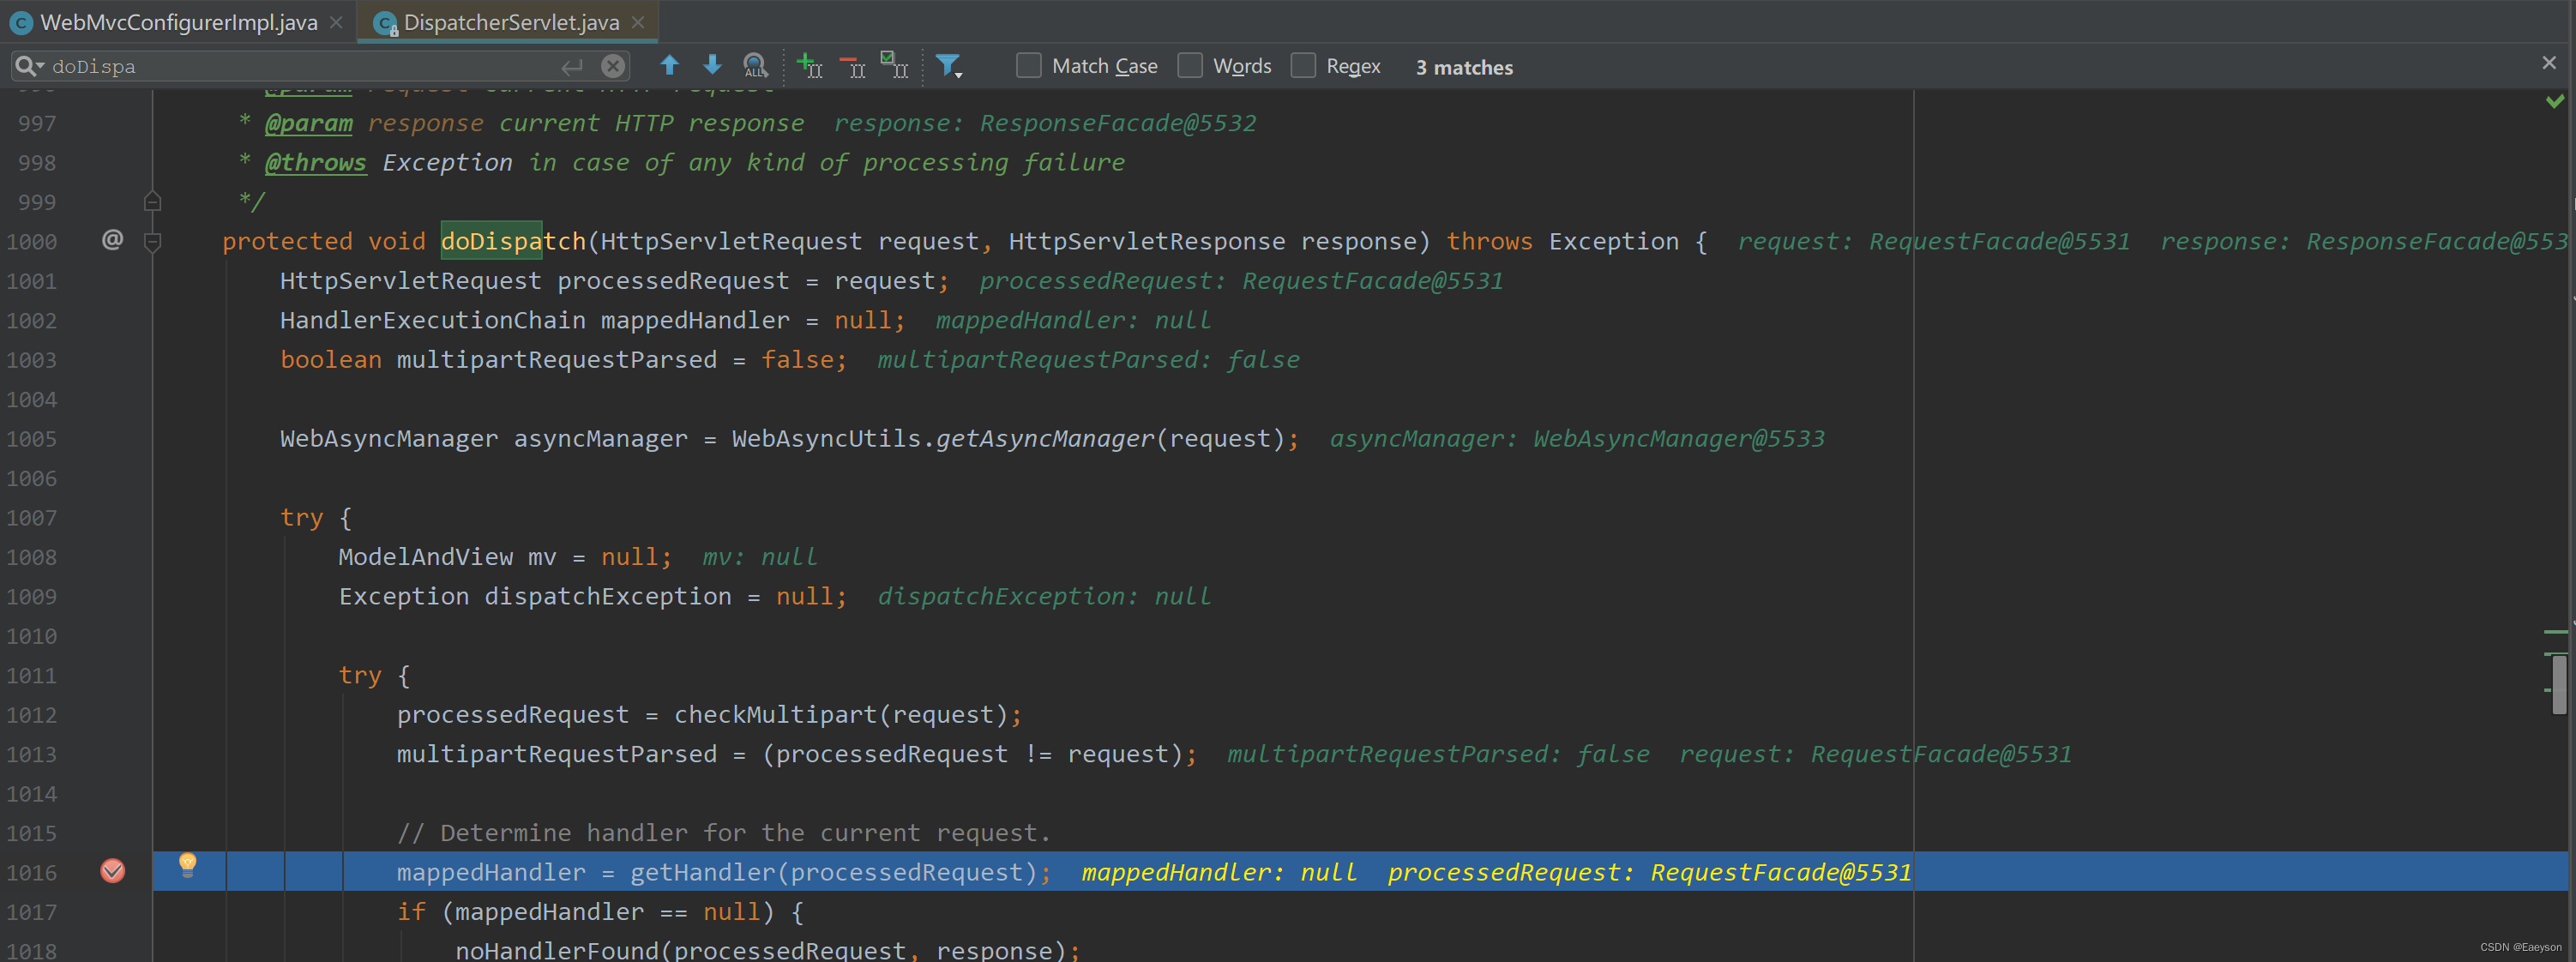Click the getAsyncManager call on line 1005

1045,438
